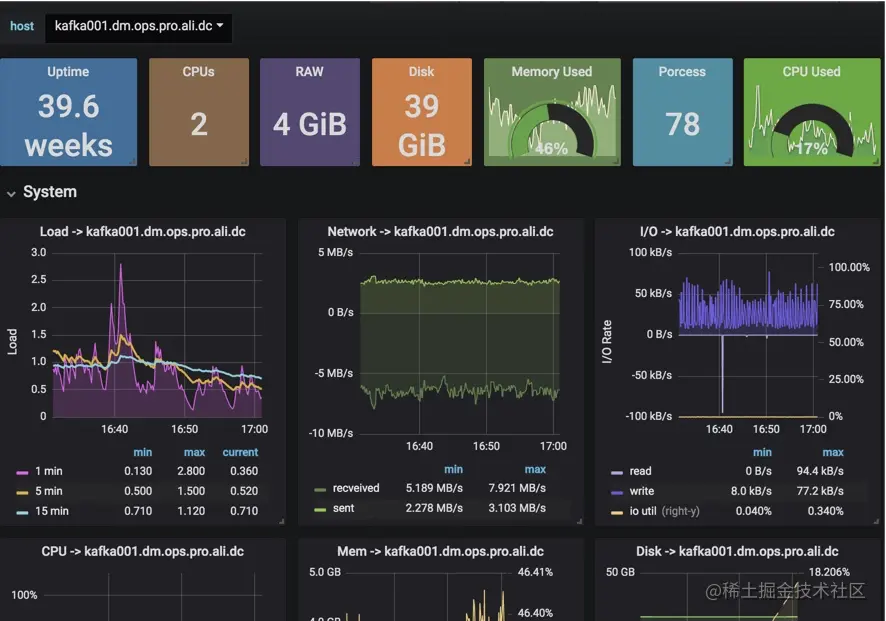Click the pink 1 min color swatch
886x621 pixels.
click(22, 472)
